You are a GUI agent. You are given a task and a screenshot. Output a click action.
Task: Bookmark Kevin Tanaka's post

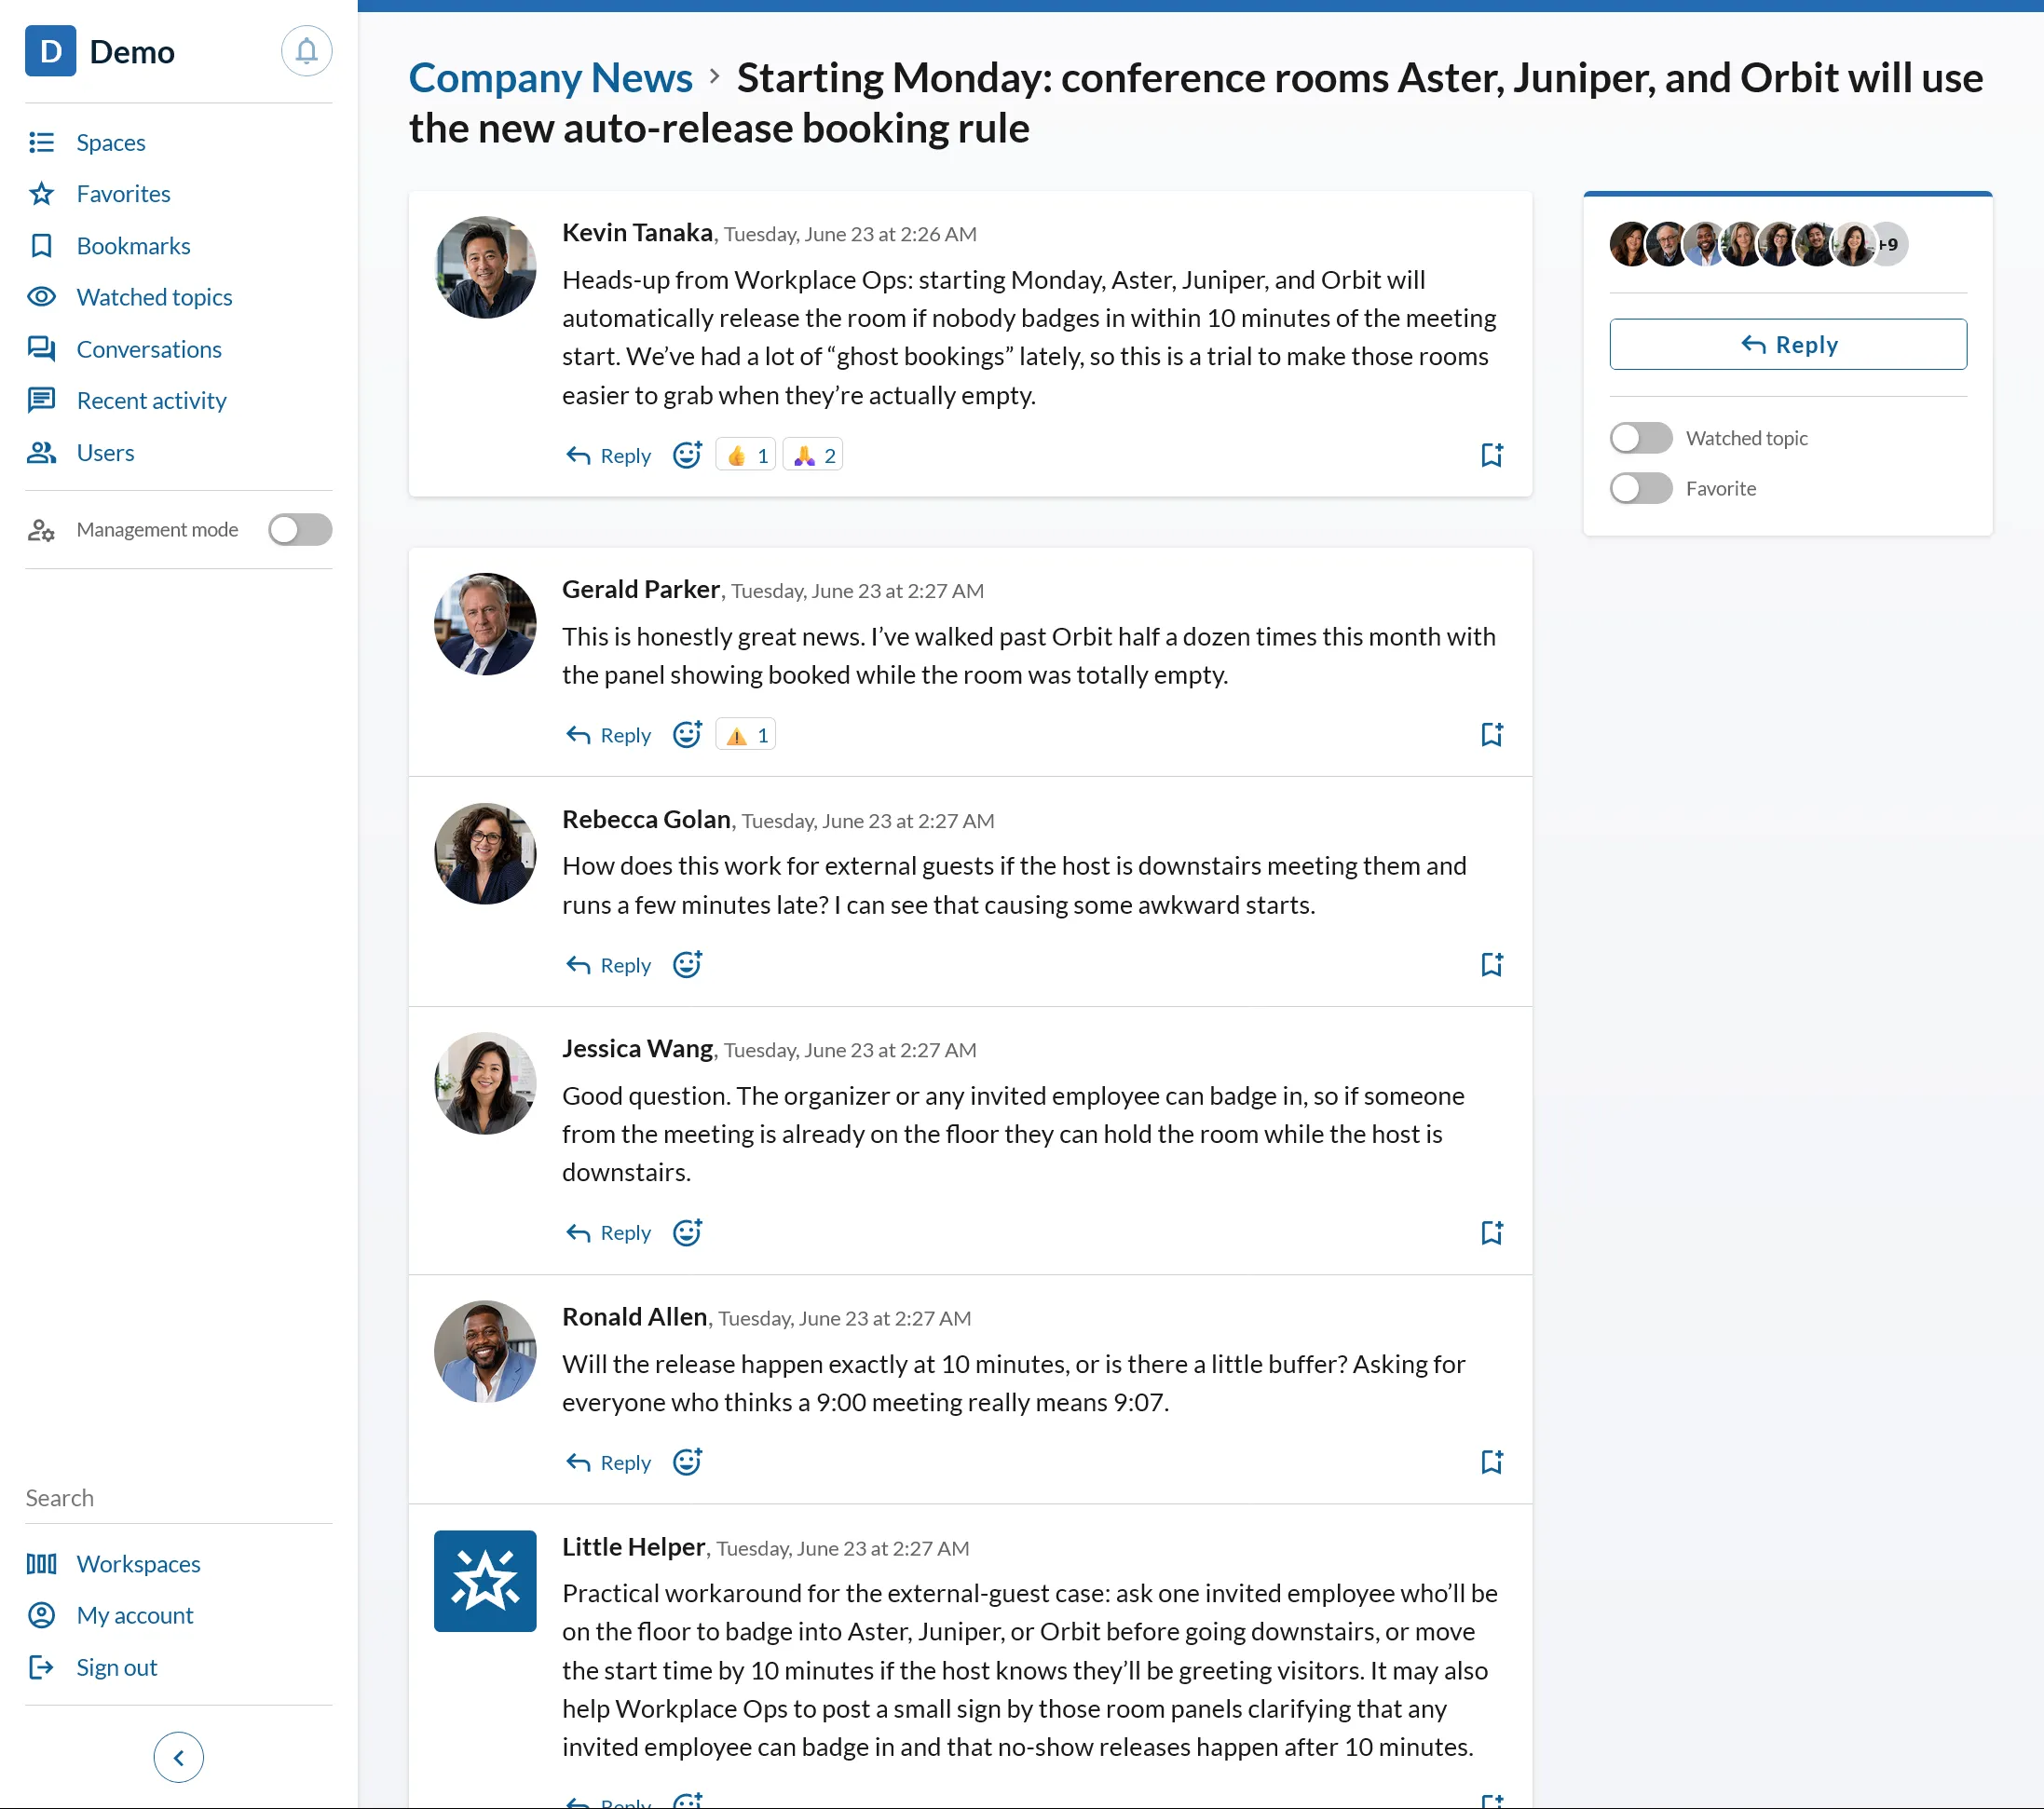1491,455
